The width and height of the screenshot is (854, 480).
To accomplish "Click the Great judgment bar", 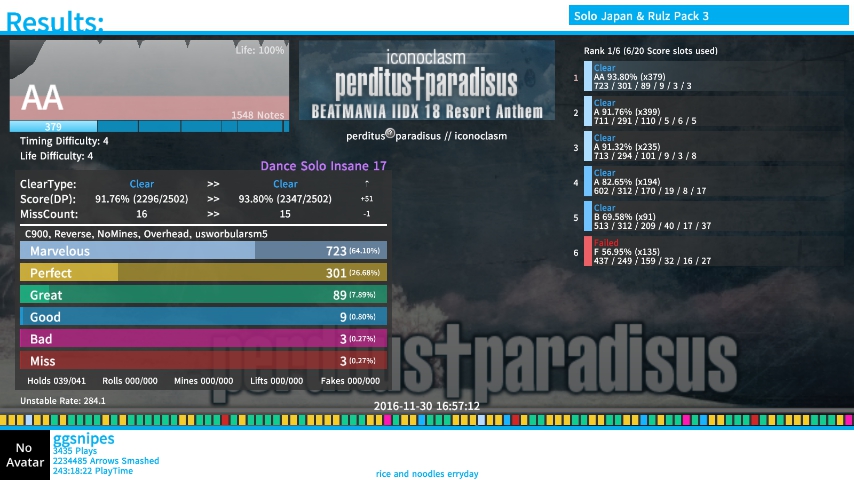I will click(202, 295).
